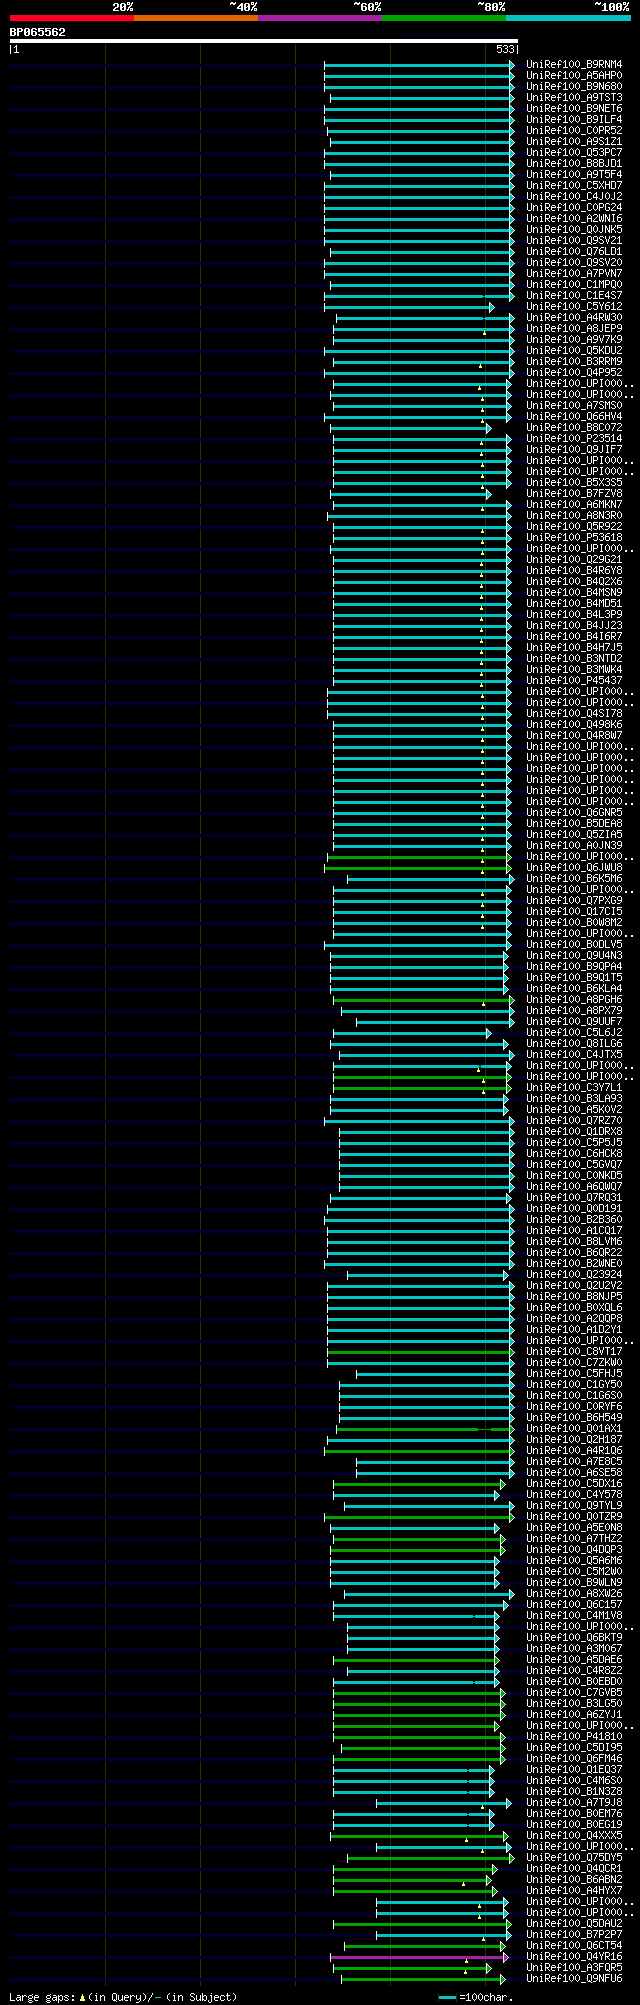The width and height of the screenshot is (640, 2005).
Task: Select hit label UniRef100_Q9SV21
Action: [574, 241]
